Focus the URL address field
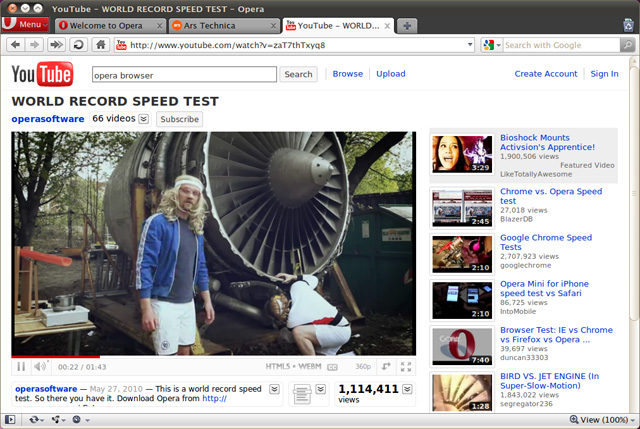Image resolution: width=640 pixels, height=429 pixels. coord(296,45)
